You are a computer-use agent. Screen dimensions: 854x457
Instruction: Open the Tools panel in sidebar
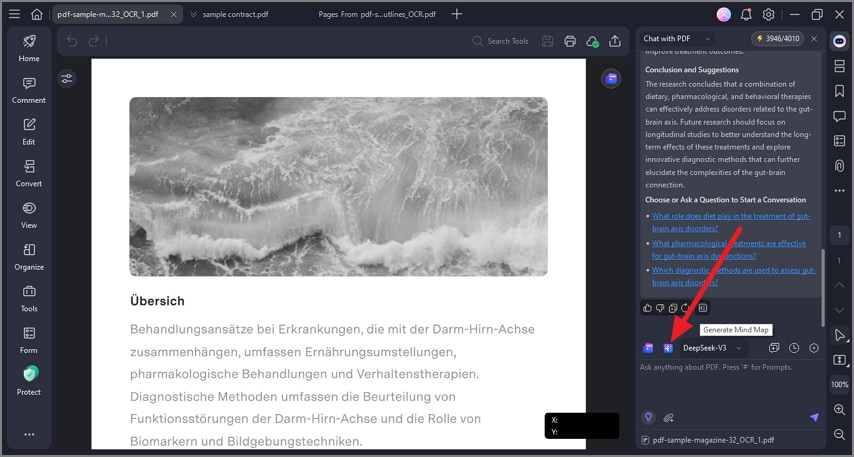(x=29, y=298)
